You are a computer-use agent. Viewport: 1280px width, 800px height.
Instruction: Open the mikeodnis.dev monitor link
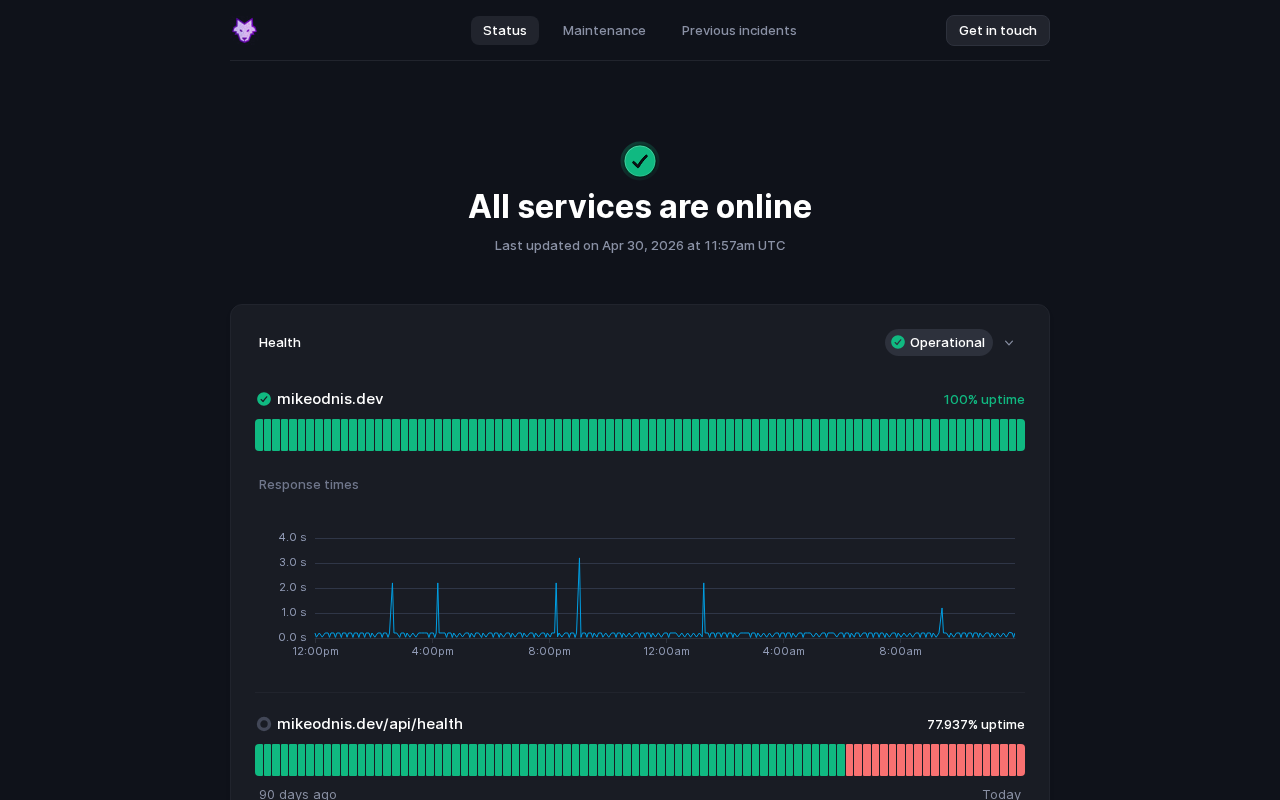click(x=330, y=399)
